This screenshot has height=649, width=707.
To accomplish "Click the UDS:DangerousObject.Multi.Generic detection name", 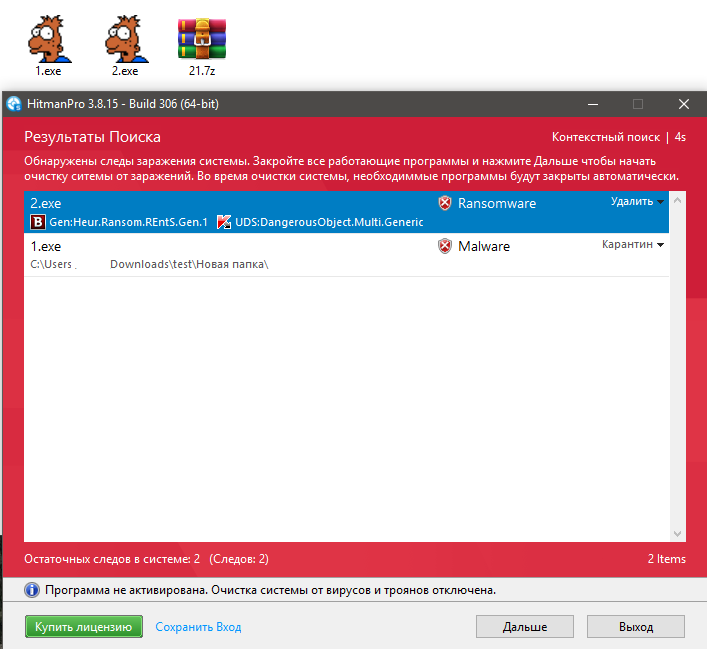I will (x=329, y=222).
